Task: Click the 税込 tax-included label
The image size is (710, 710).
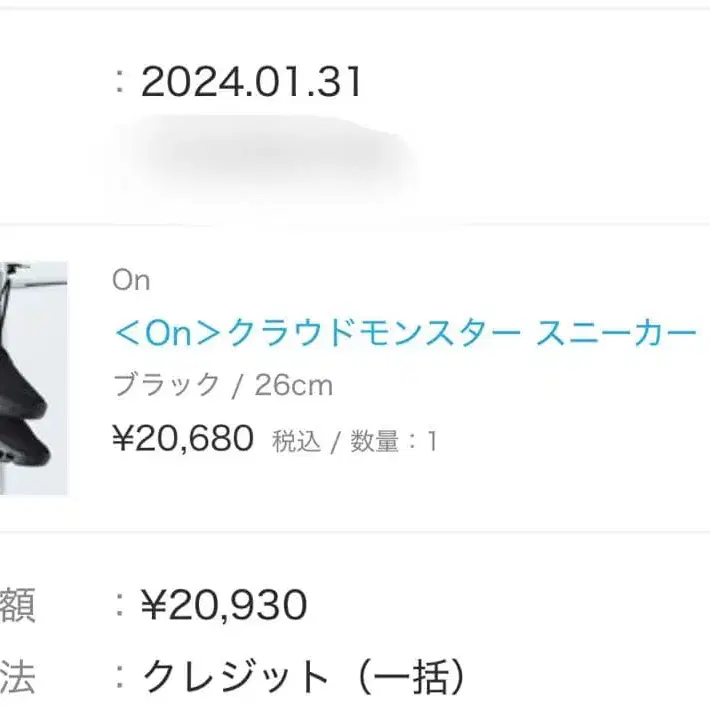Action: [x=296, y=441]
